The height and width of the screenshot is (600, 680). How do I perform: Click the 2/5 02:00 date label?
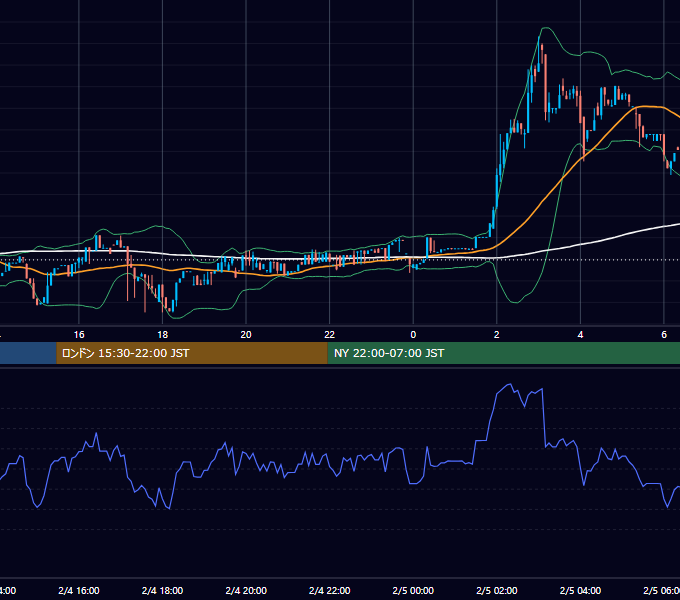(x=497, y=590)
